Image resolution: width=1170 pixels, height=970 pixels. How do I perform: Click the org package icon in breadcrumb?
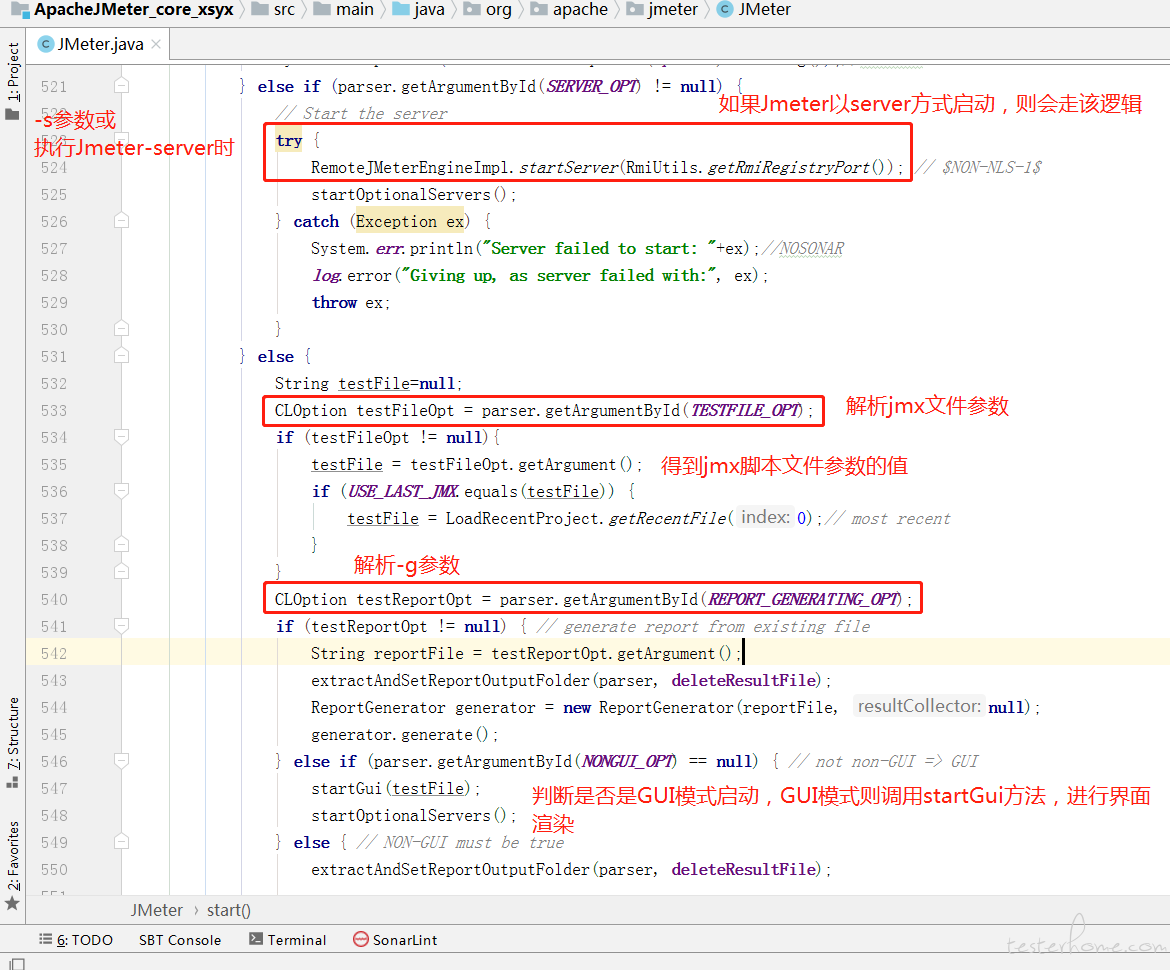pyautogui.click(x=472, y=9)
